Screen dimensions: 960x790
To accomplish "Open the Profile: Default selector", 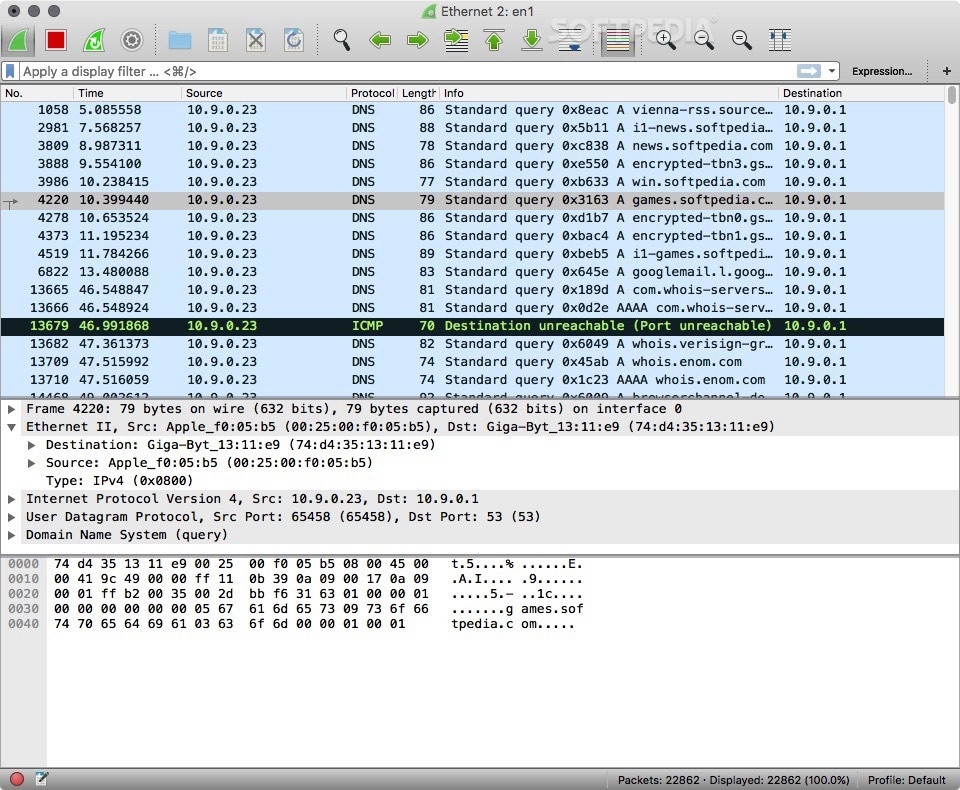I will click(x=906, y=779).
